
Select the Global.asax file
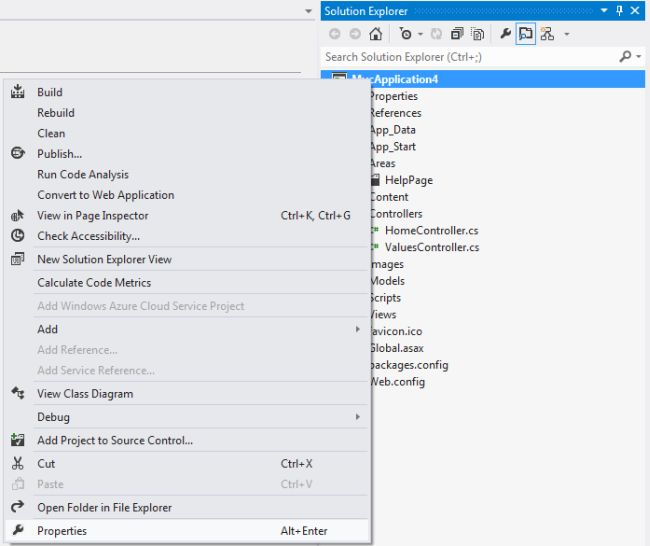tap(397, 348)
